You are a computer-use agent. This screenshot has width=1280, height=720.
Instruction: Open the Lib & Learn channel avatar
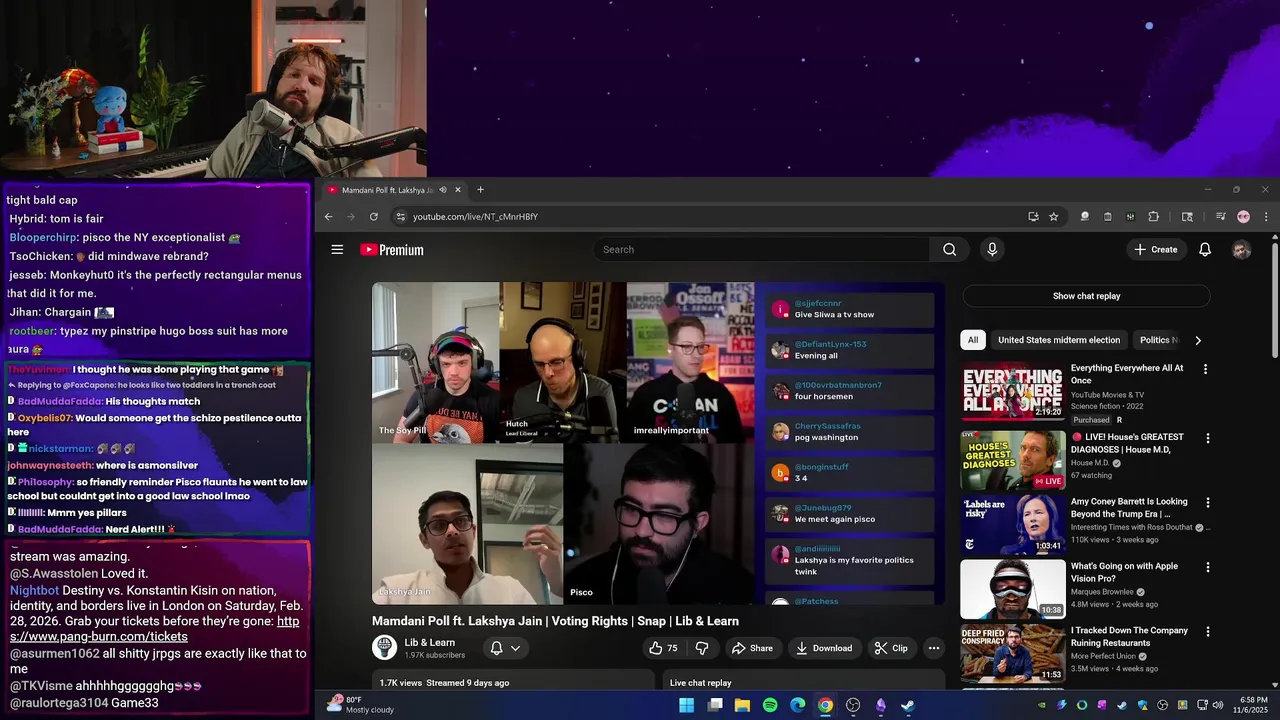384,648
